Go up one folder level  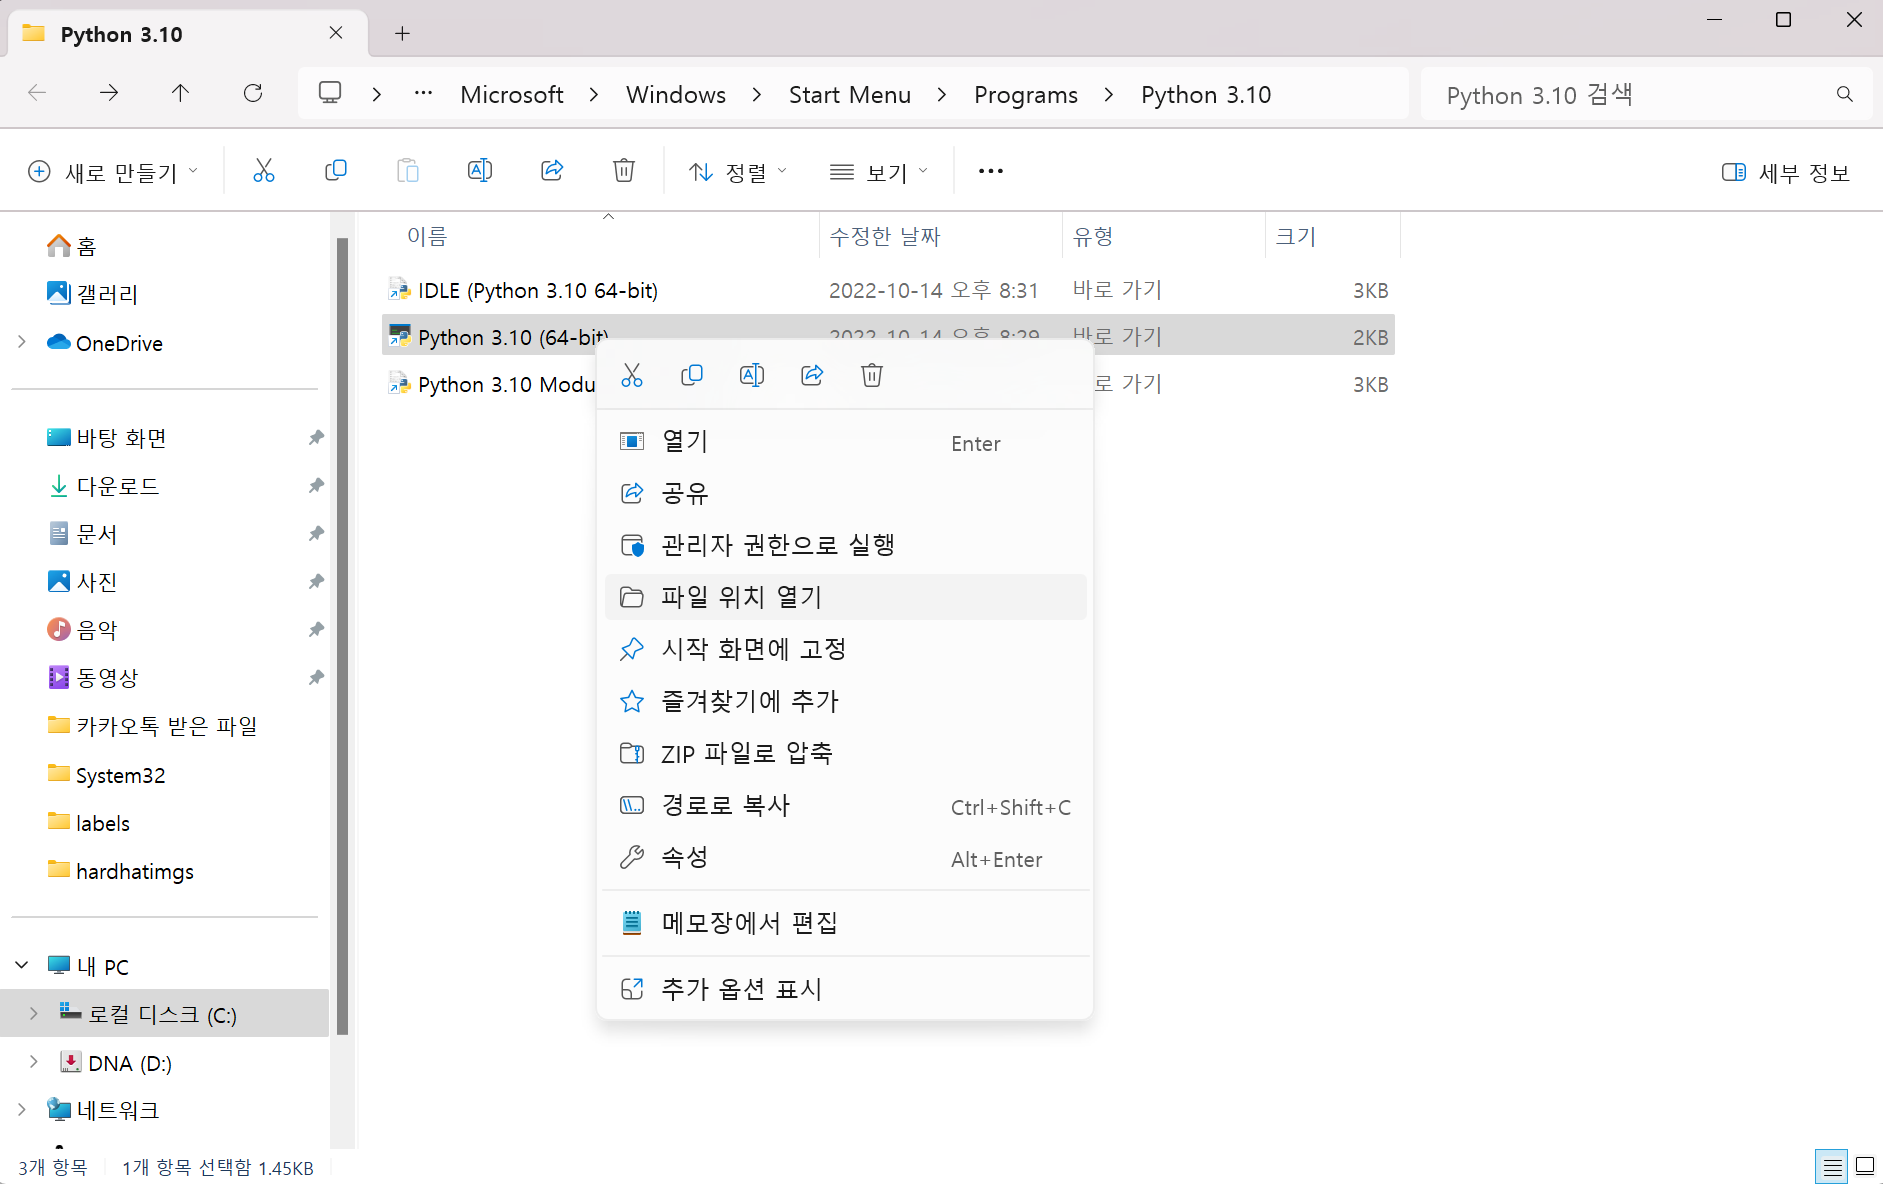click(181, 93)
